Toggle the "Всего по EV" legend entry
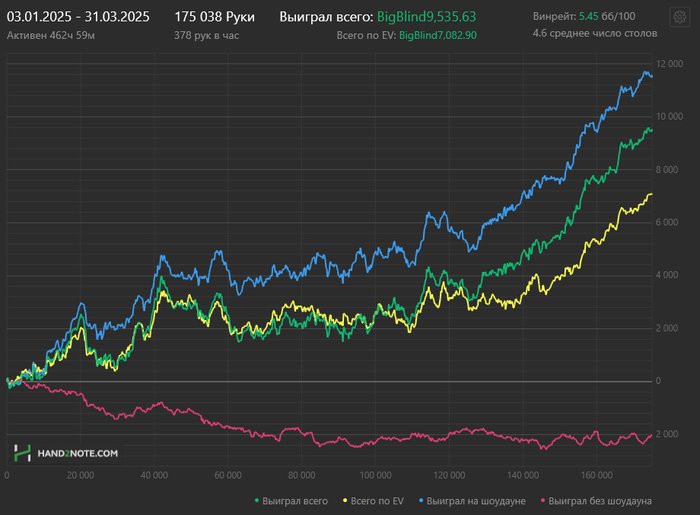The image size is (700, 515). [x=376, y=500]
